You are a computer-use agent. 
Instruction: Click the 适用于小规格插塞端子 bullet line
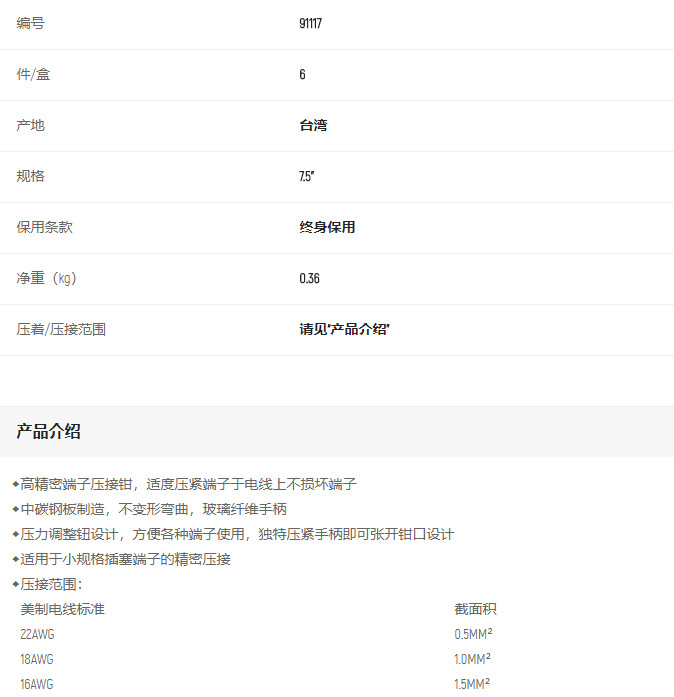pyautogui.click(x=125, y=559)
